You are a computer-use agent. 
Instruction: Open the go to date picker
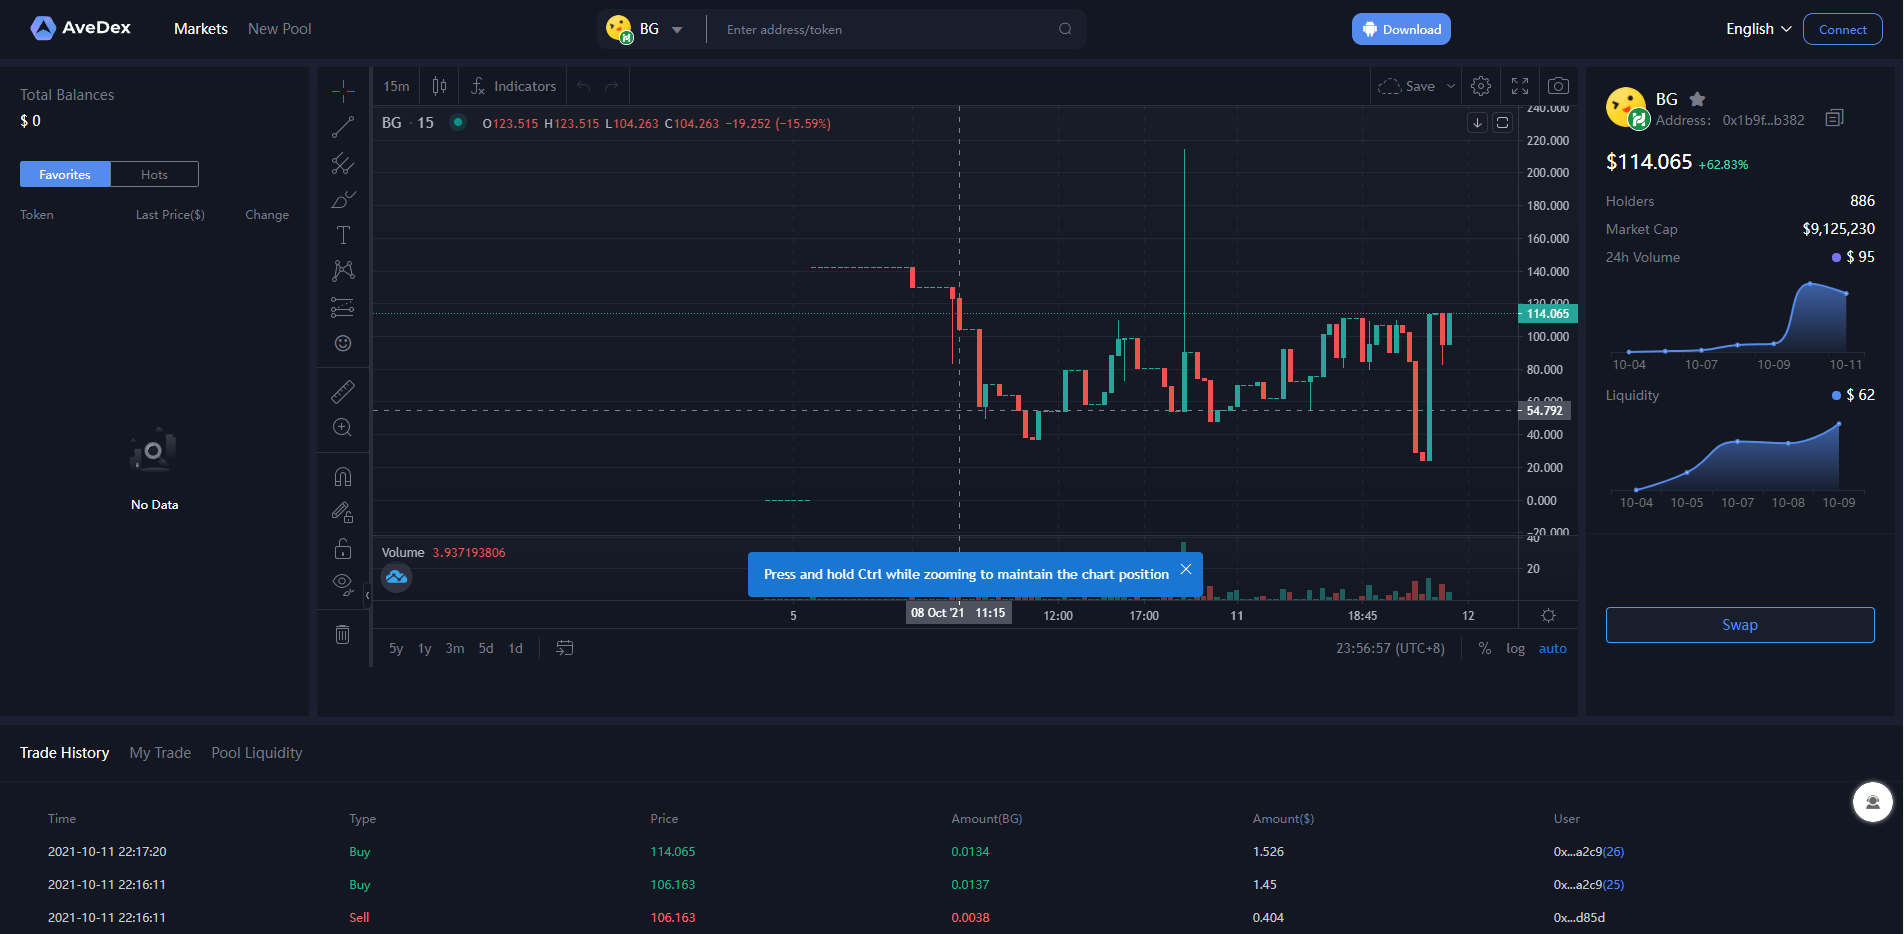[565, 648]
